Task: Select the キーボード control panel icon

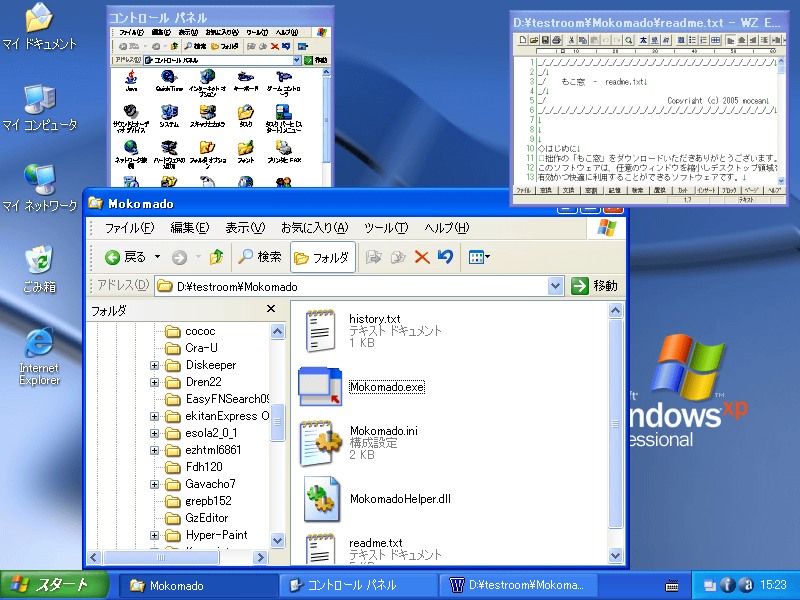Action: (x=245, y=81)
